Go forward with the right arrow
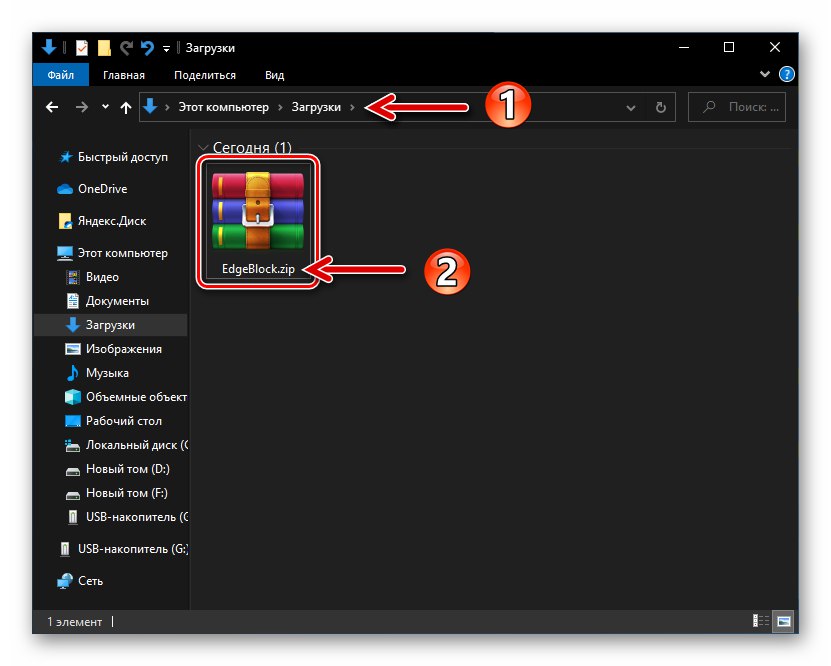 82,108
